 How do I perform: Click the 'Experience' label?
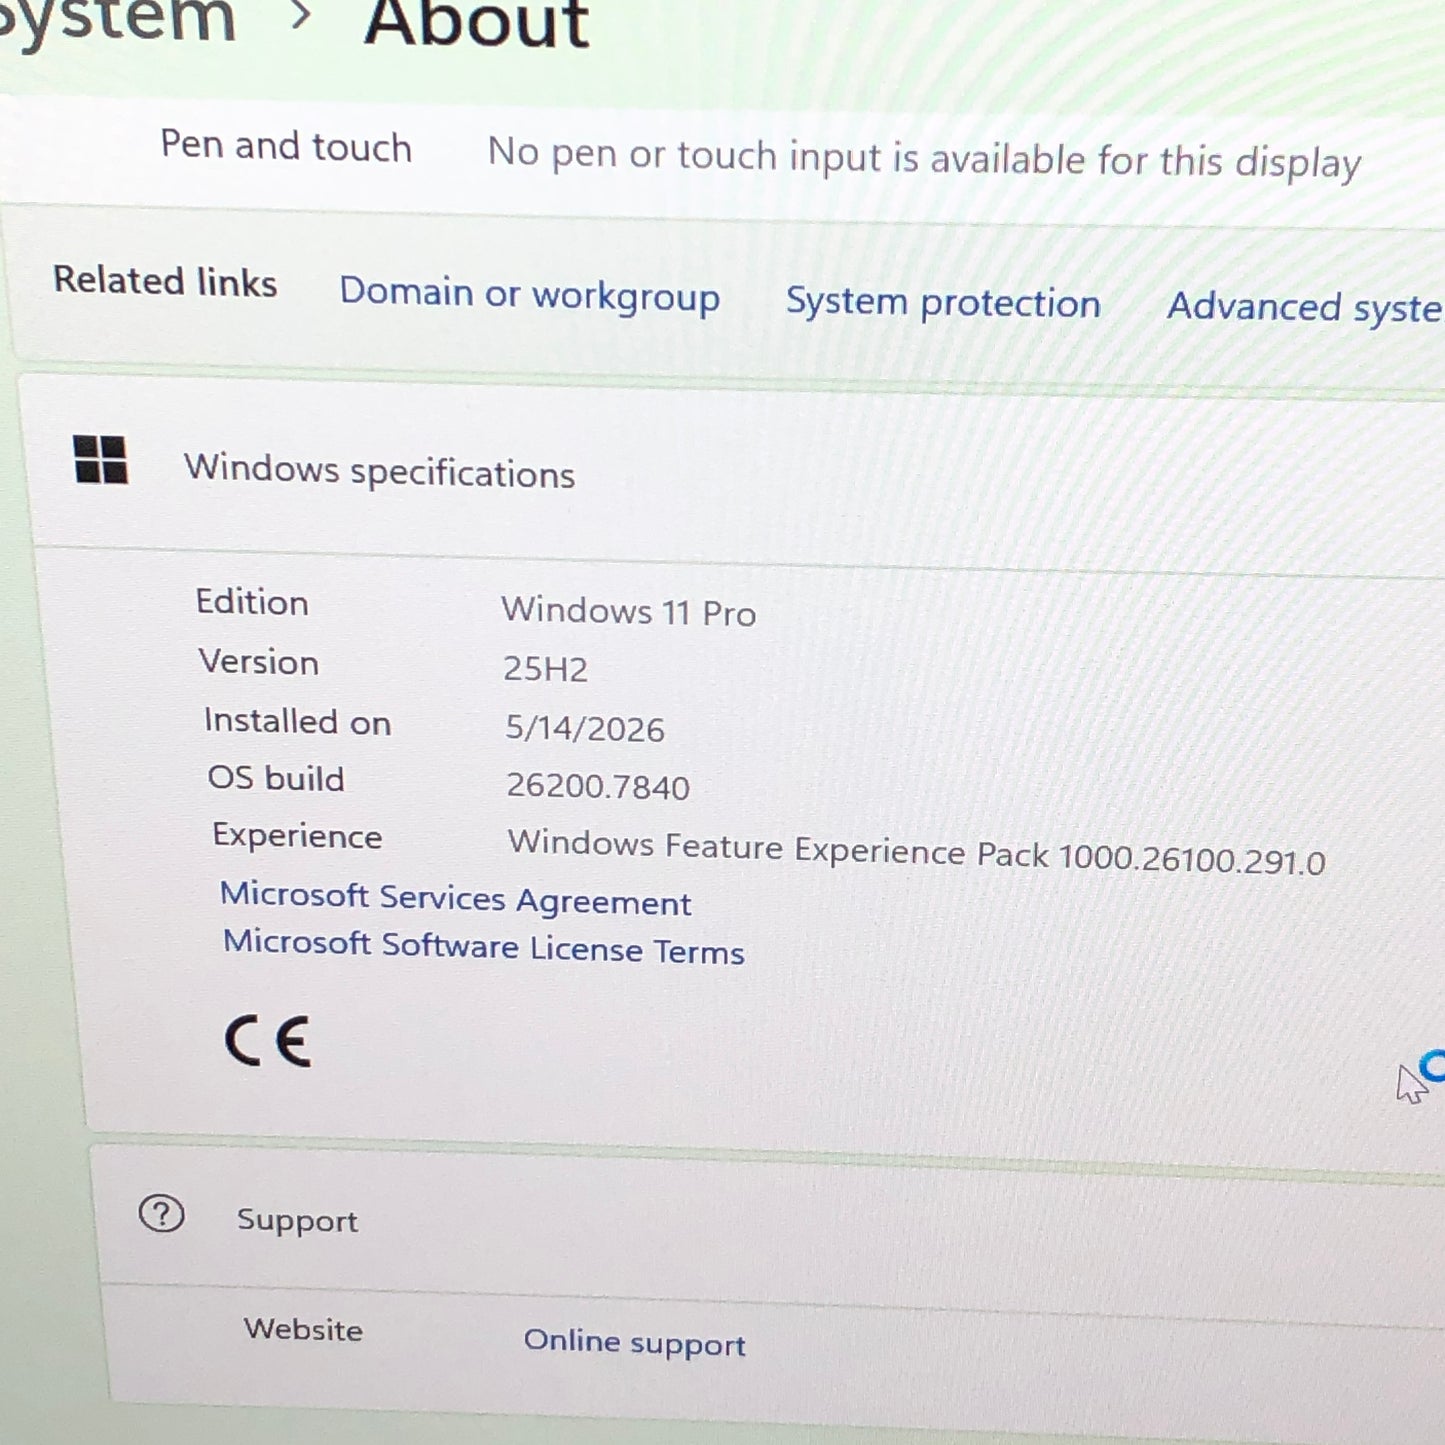tap(297, 836)
